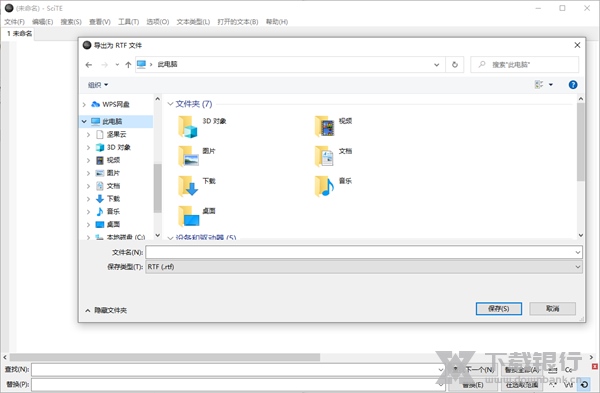Open the 工具(T) menu
Viewport: 600px width, 393px height.
pyautogui.click(x=129, y=22)
